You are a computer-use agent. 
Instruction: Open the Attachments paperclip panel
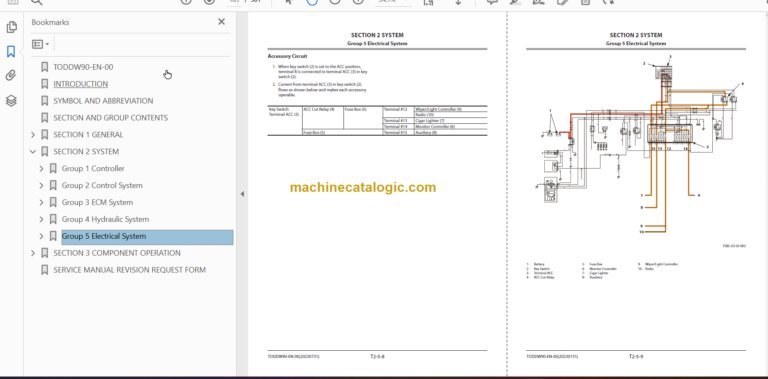(11, 75)
